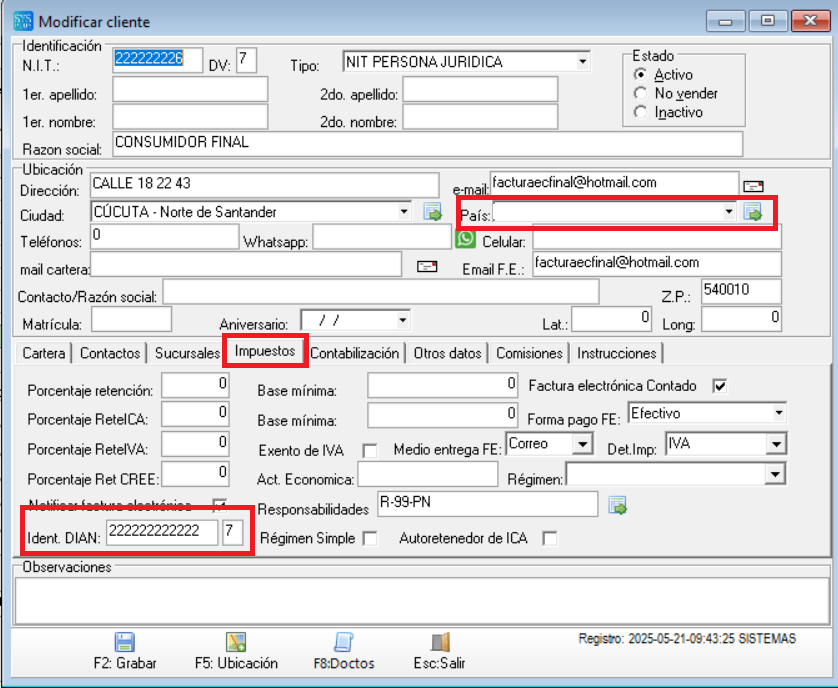Screen dimensions: 838x688
Task: Click the Celular field
Action: pyautogui.click(x=657, y=236)
